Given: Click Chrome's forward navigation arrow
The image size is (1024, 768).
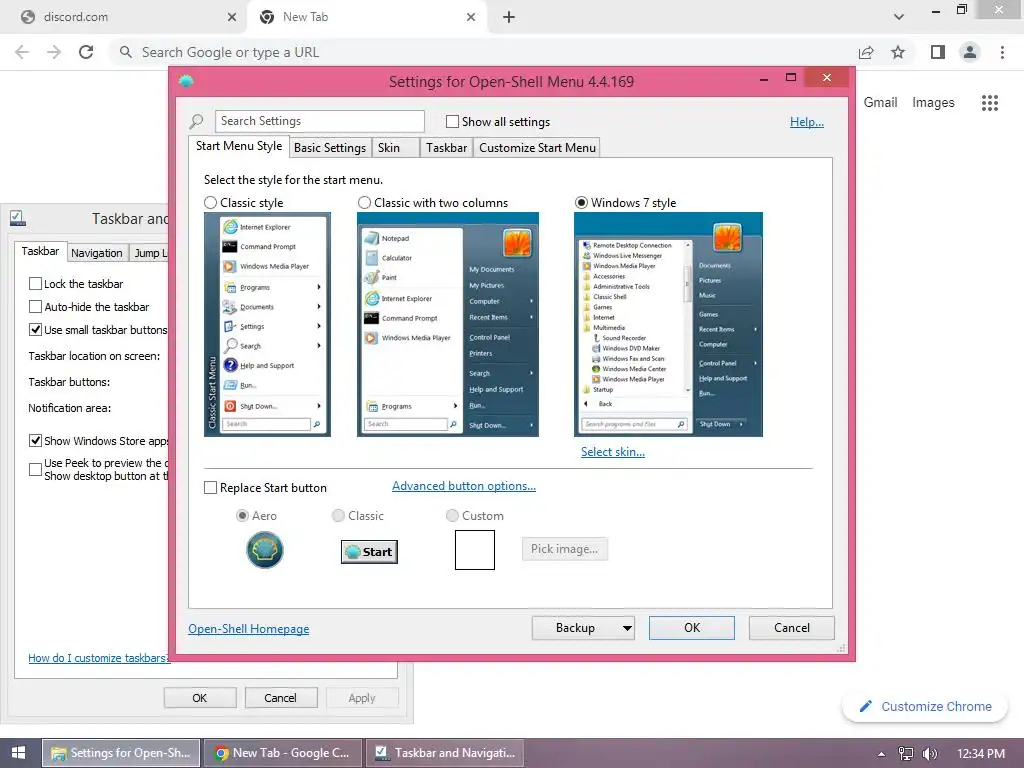Looking at the screenshot, I should [54, 52].
